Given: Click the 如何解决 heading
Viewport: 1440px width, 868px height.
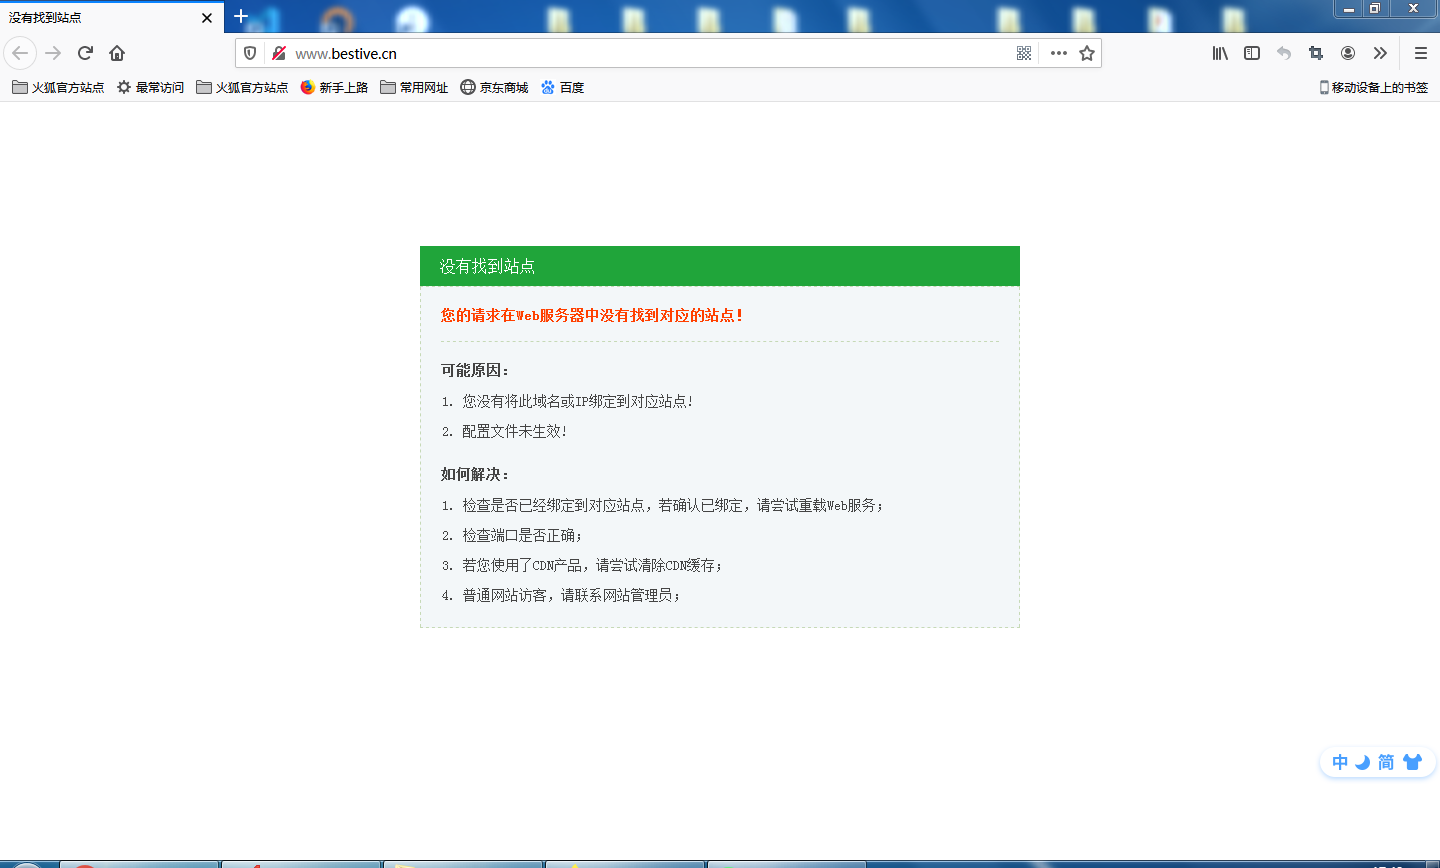Looking at the screenshot, I should [x=475, y=474].
